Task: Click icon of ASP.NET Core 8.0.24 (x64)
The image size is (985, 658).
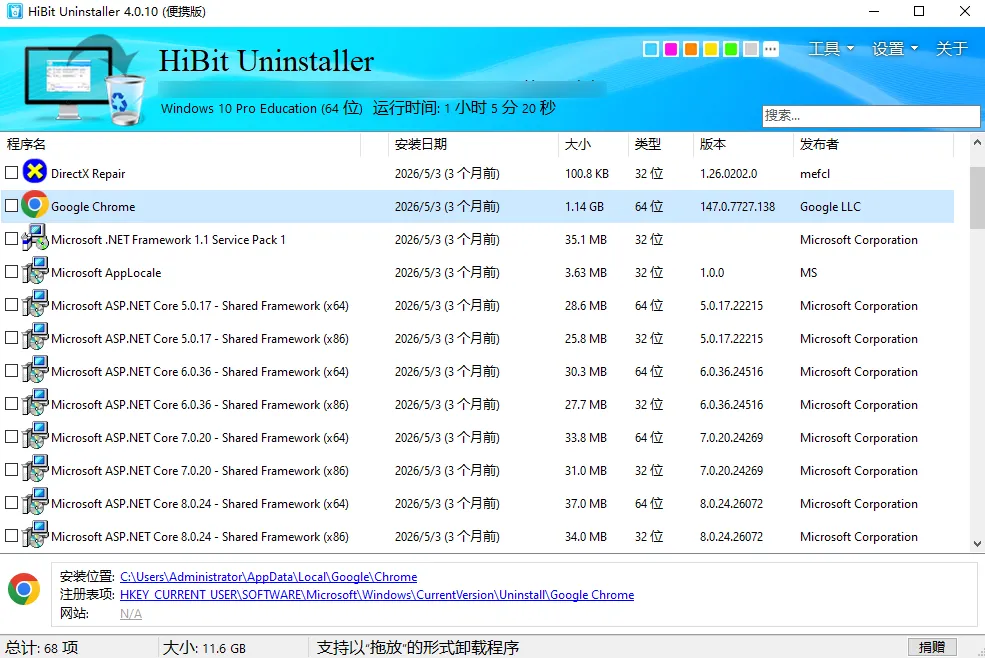Action: [x=35, y=502]
